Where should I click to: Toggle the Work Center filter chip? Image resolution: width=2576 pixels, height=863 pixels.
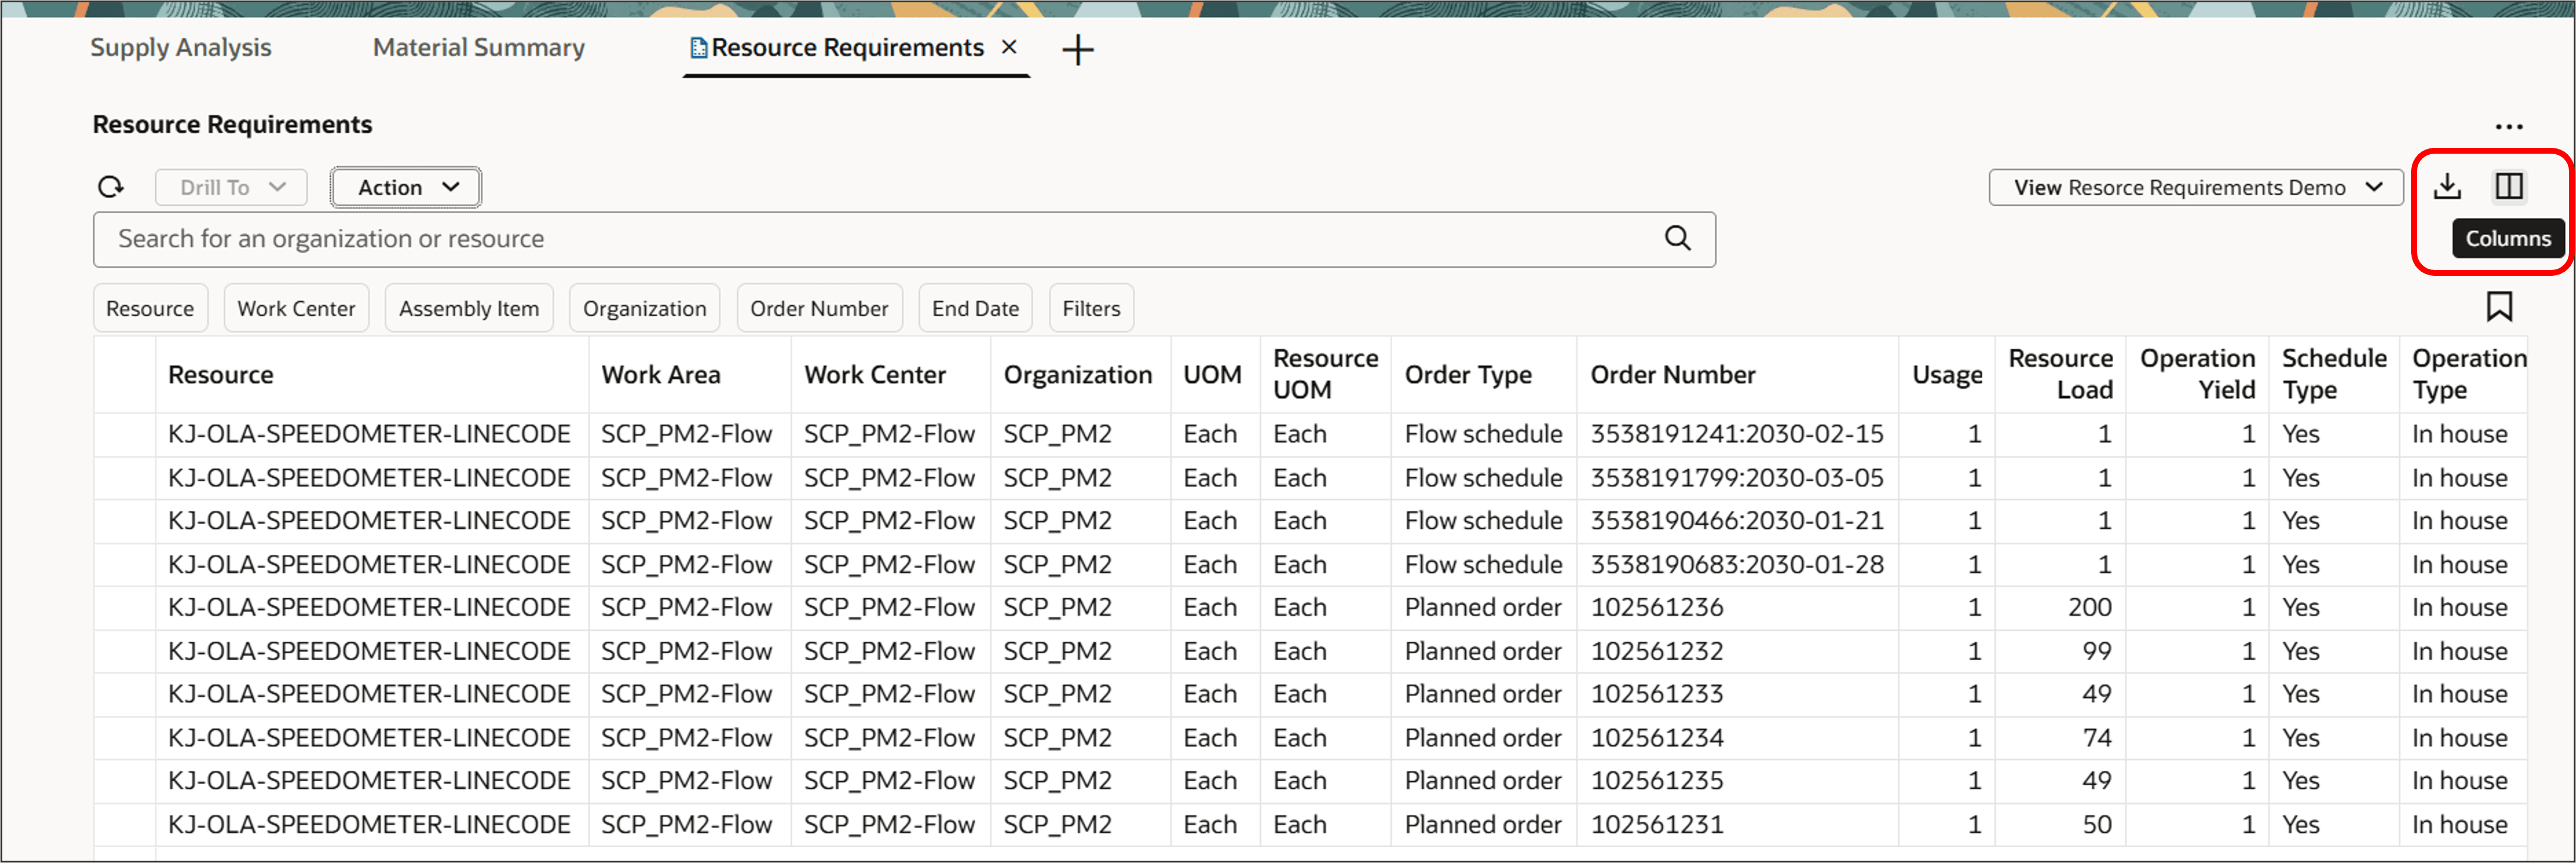[296, 307]
